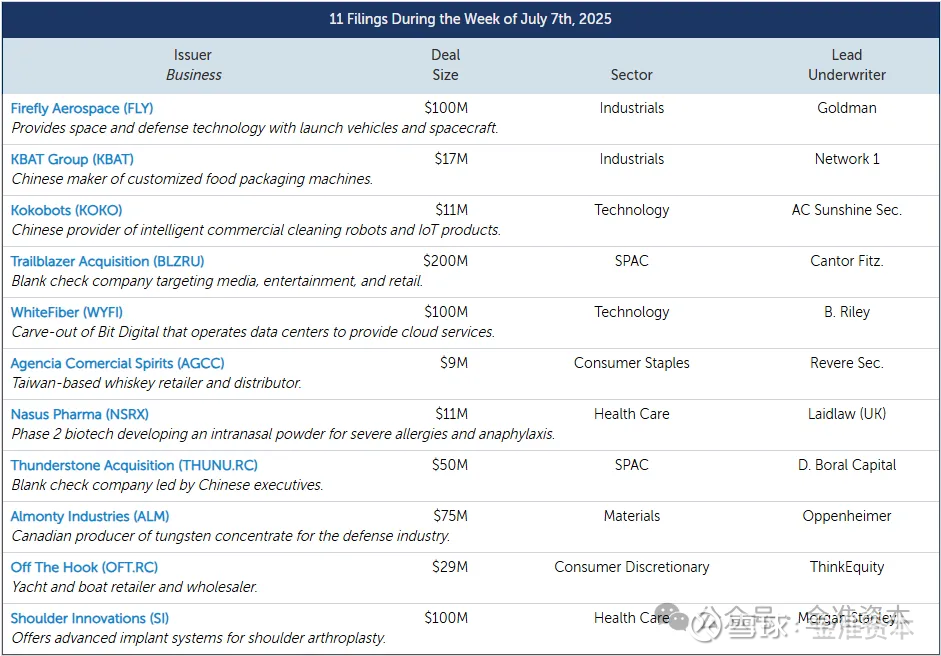Click the Deal Size column header
Screen dimensions: 941x656
[x=445, y=65]
